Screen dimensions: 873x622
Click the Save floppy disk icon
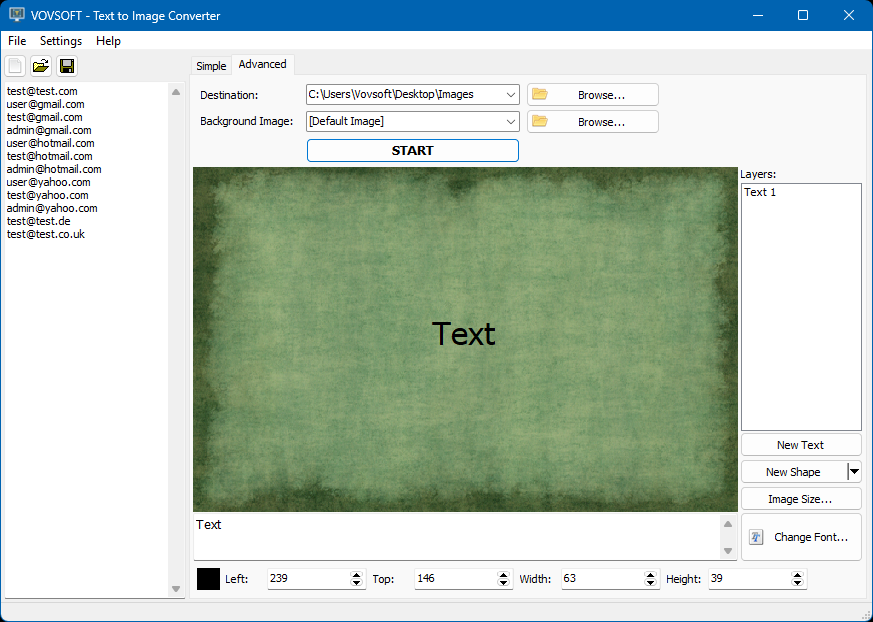67,66
